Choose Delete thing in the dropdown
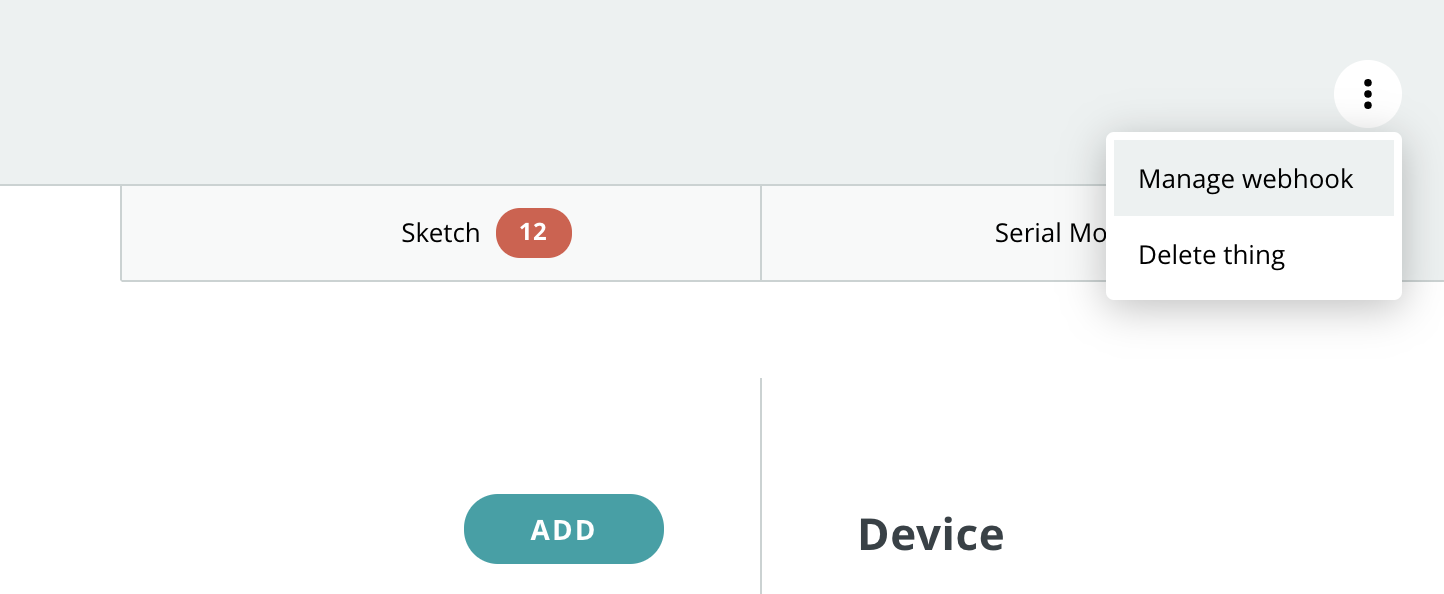Screen dimensions: 1444x594 pyautogui.click(x=1212, y=255)
